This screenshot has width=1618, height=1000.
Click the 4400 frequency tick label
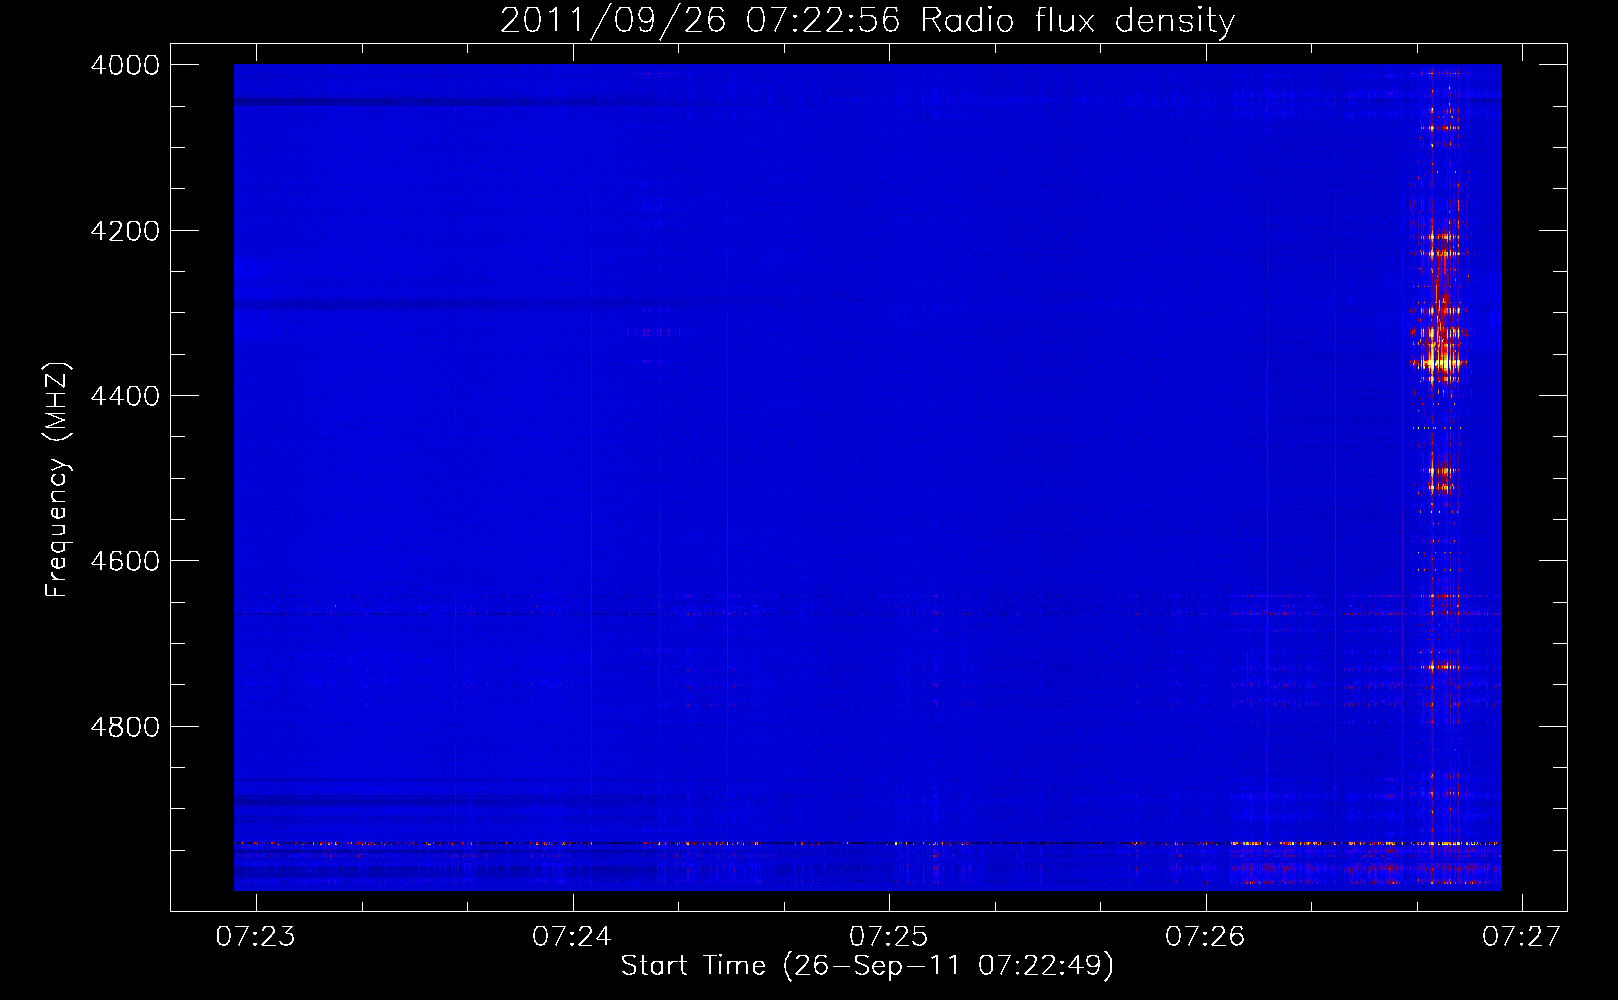coord(125,396)
